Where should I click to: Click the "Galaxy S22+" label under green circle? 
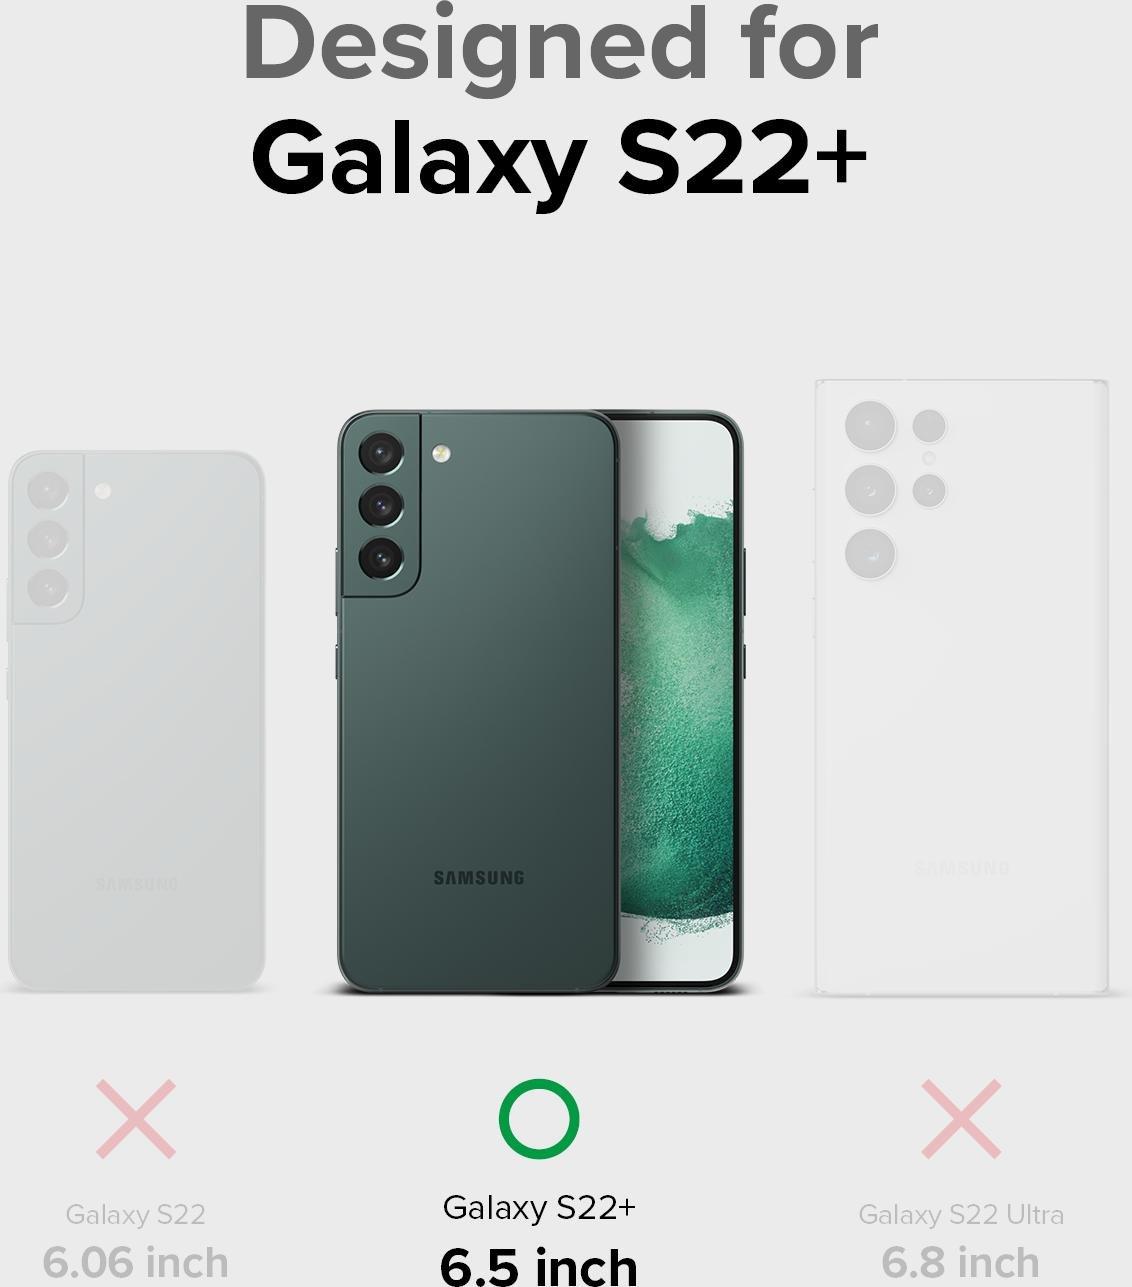539,1207
